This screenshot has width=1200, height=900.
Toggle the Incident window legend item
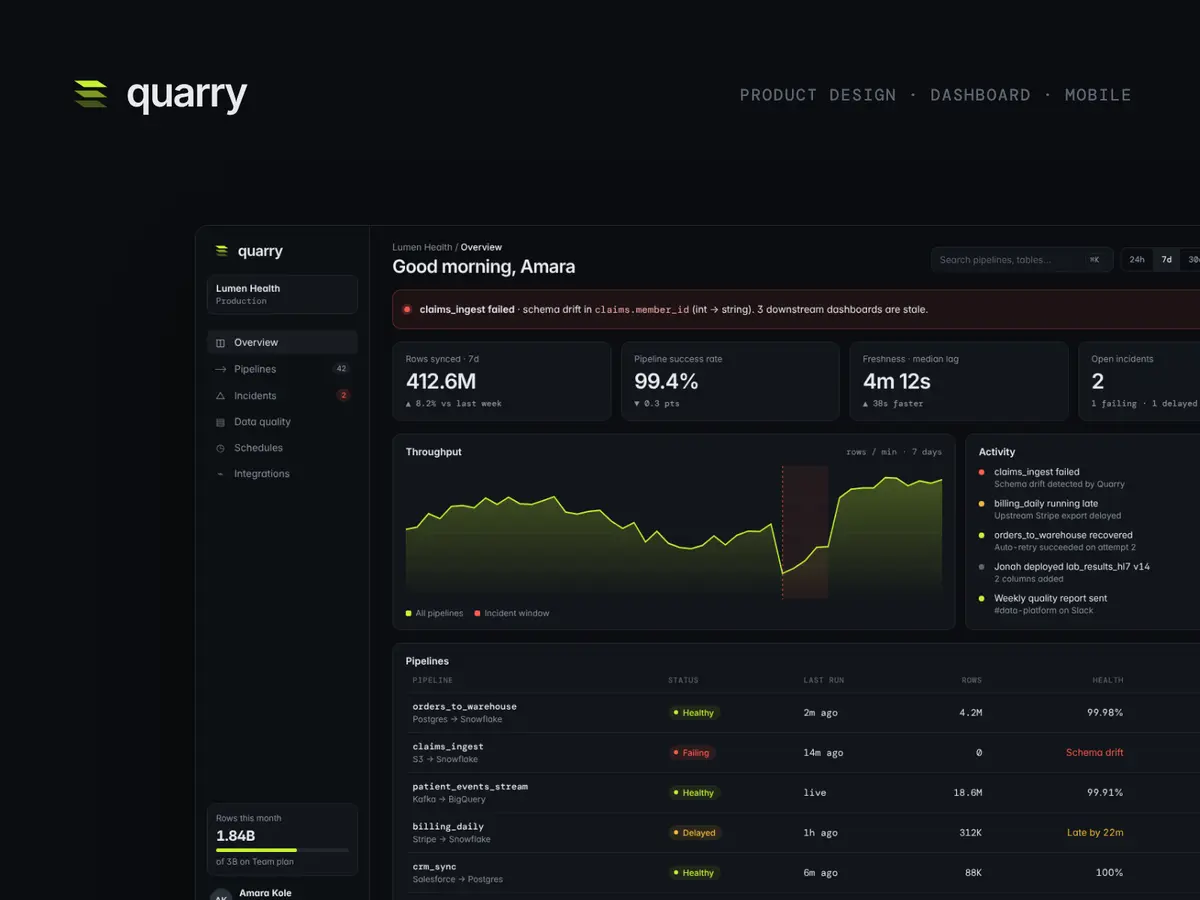[512, 613]
